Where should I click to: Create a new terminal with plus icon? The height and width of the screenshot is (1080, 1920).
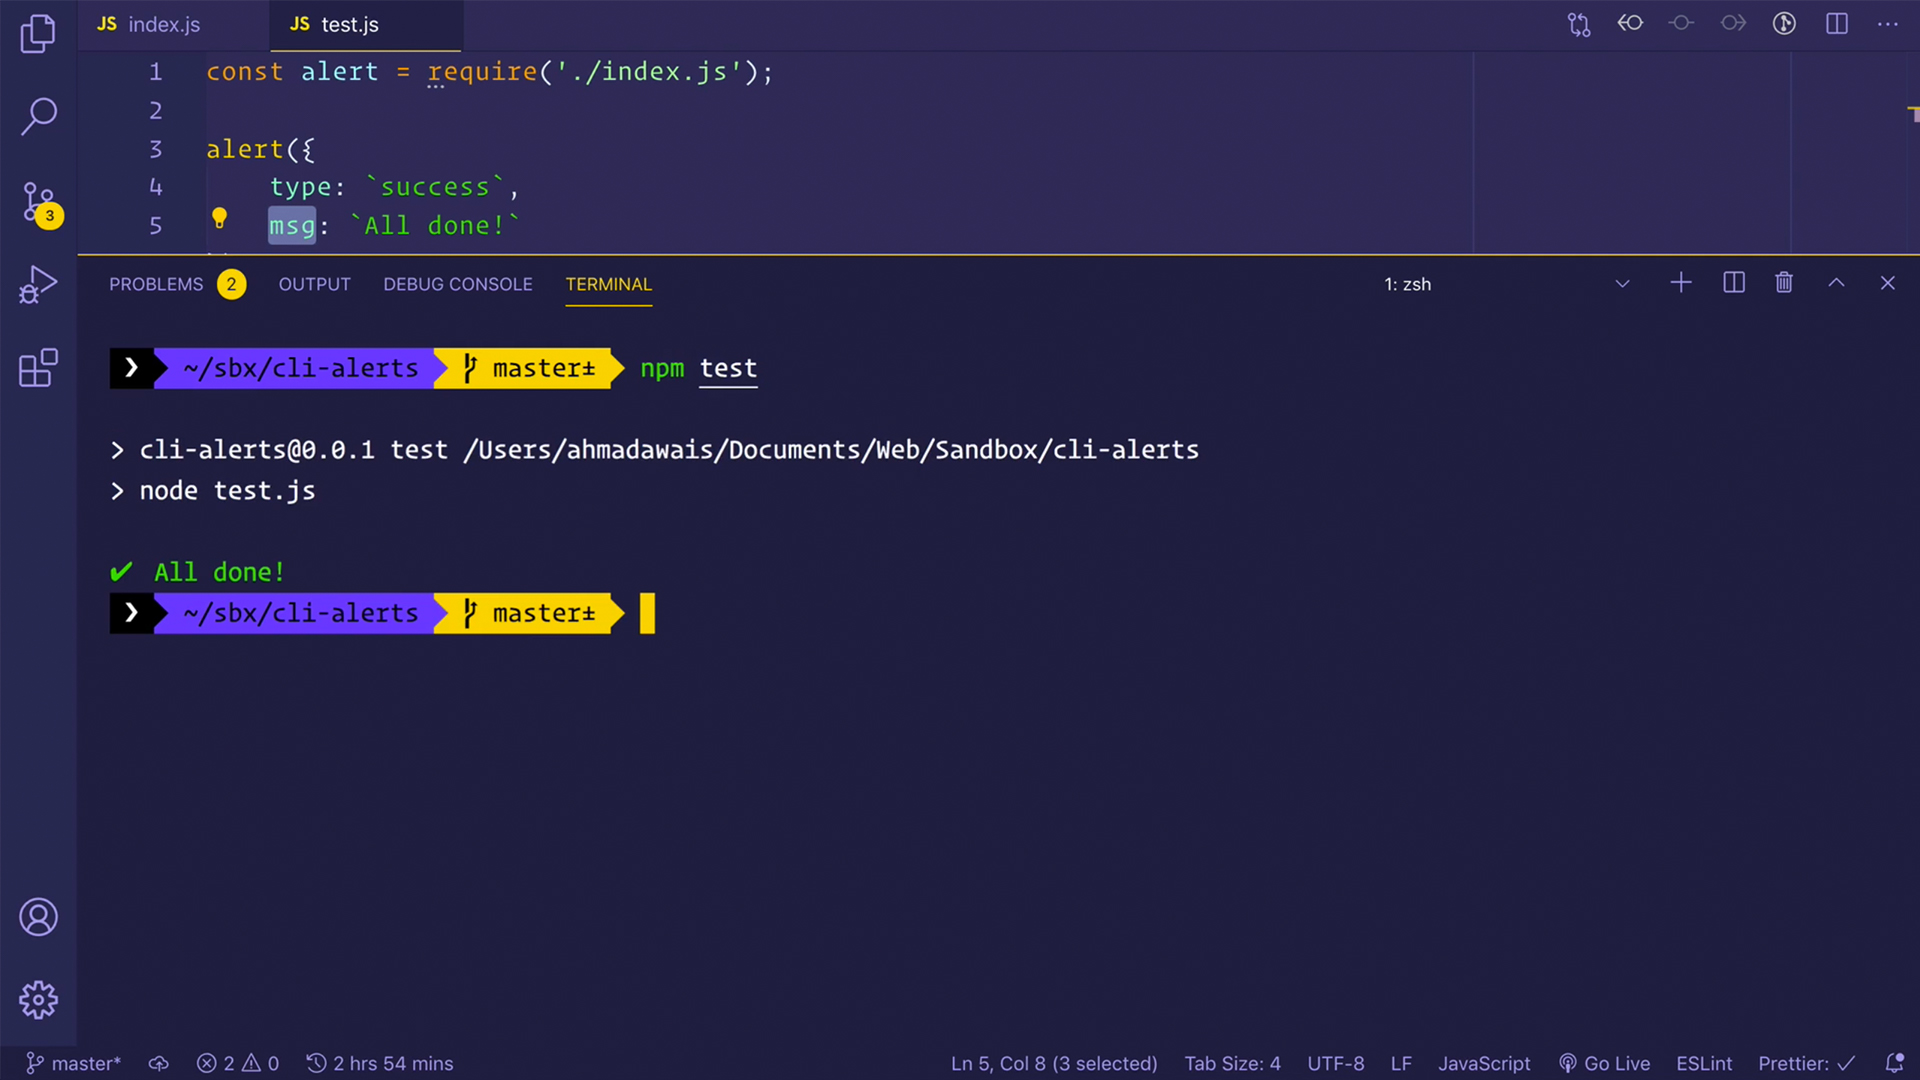pyautogui.click(x=1681, y=283)
